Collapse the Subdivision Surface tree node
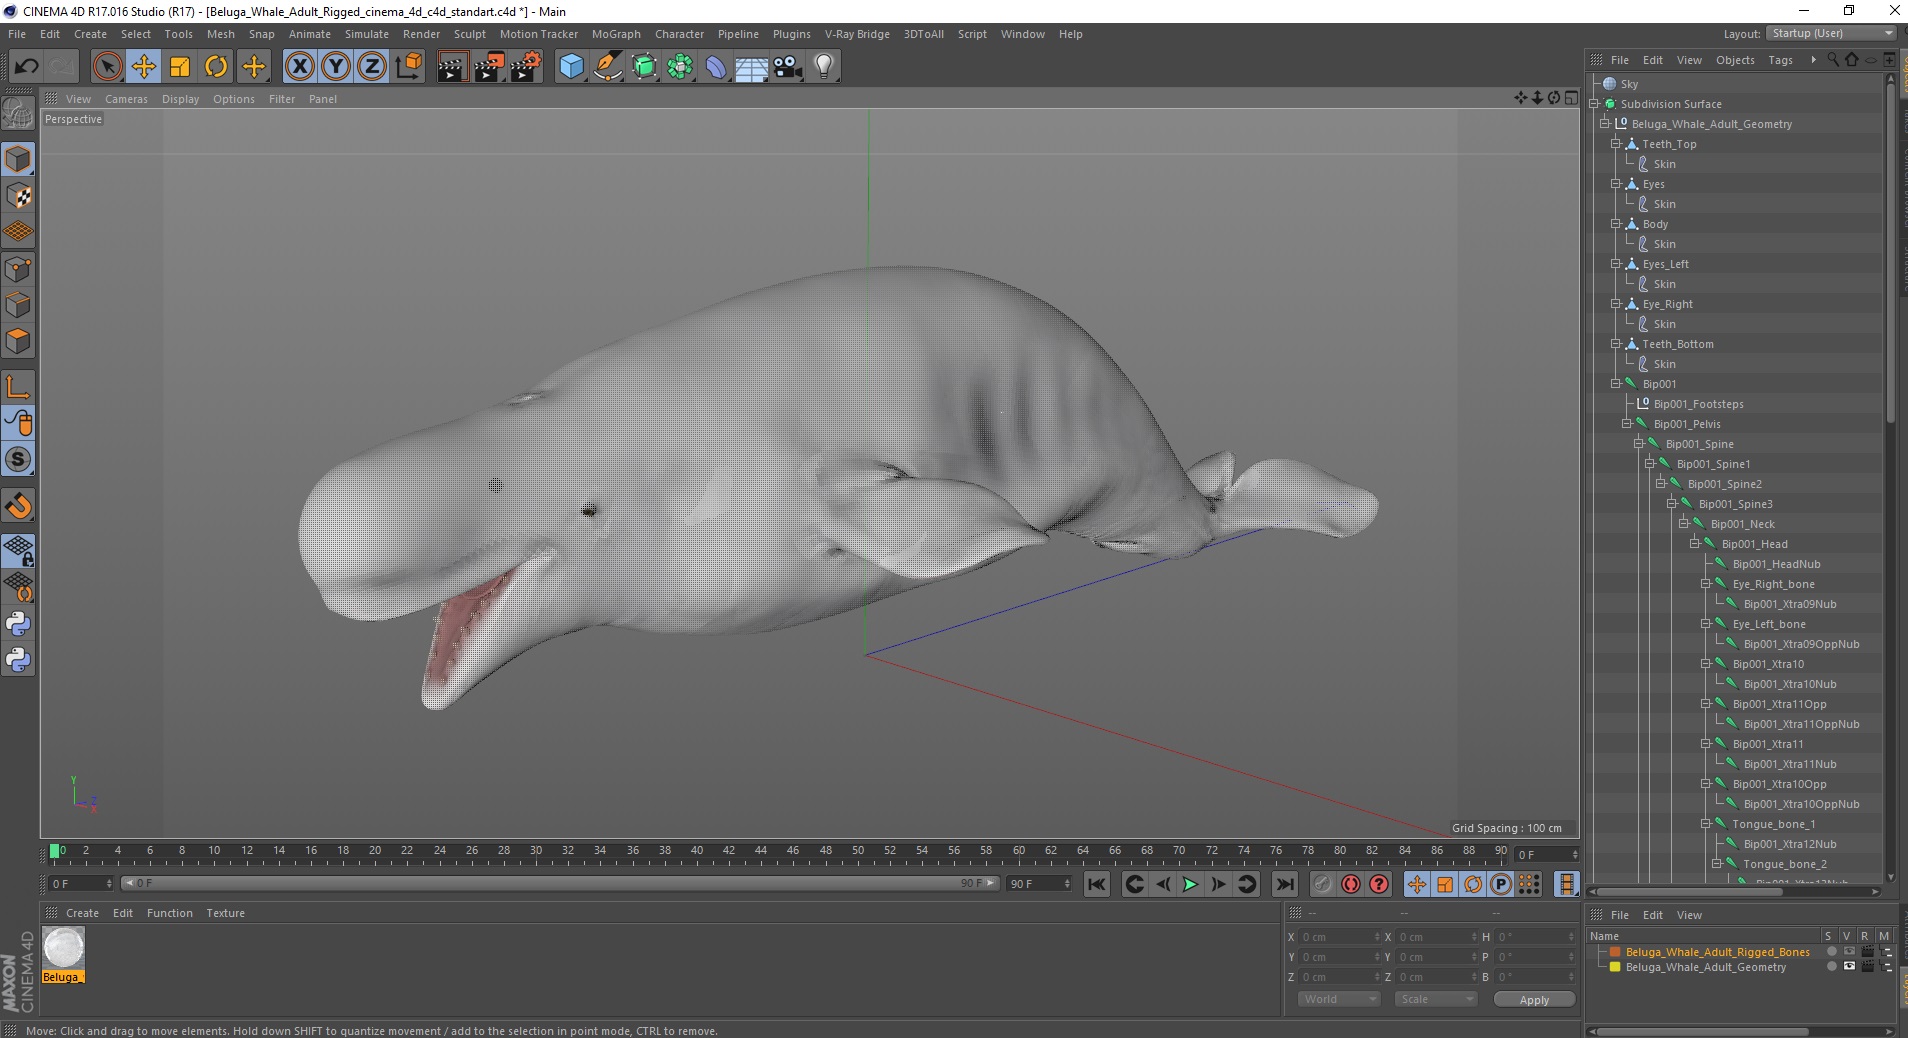1908x1038 pixels. 1594,104
